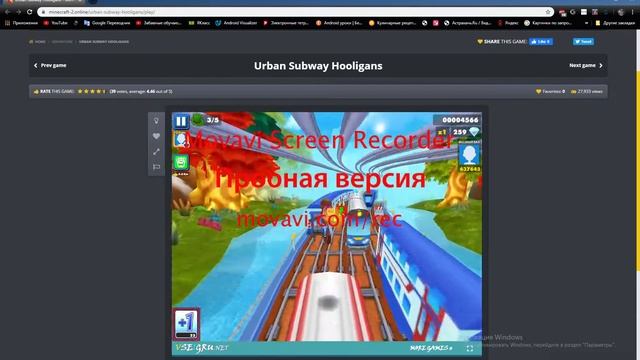Click the page vertical scrollbar

pos(638,171)
